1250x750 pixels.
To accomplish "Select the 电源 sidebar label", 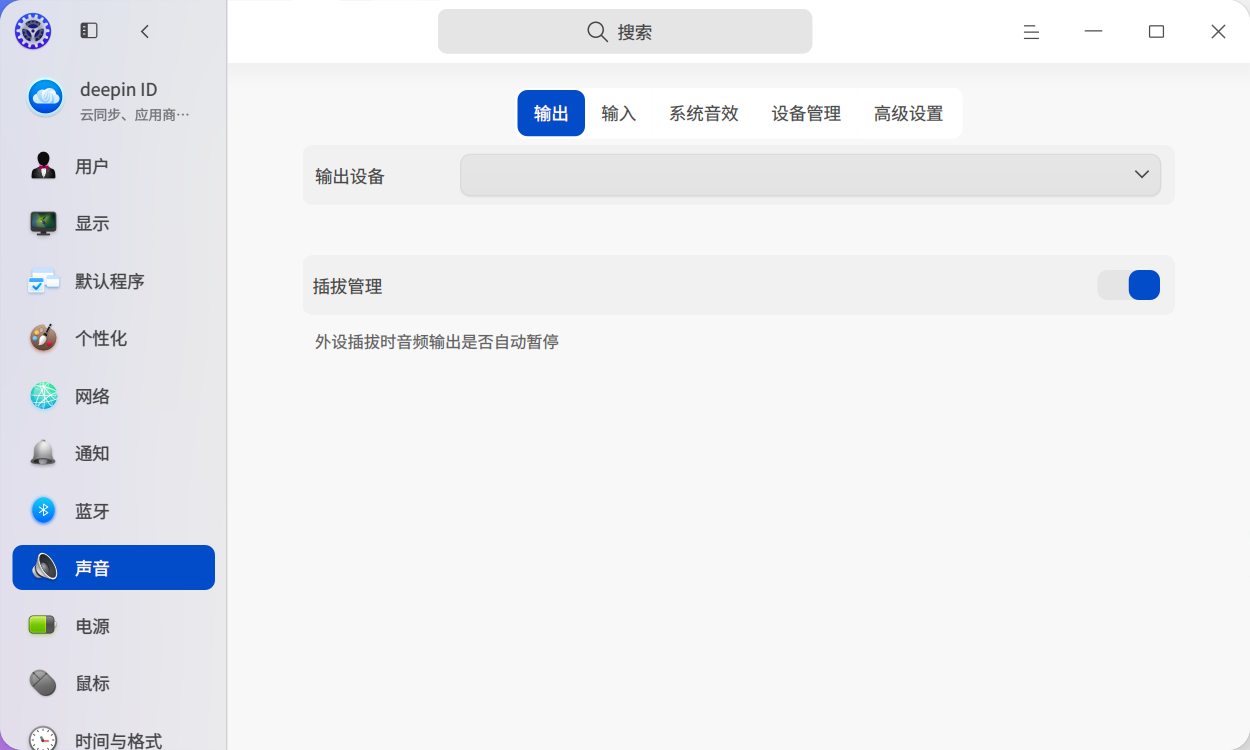I will [x=92, y=626].
